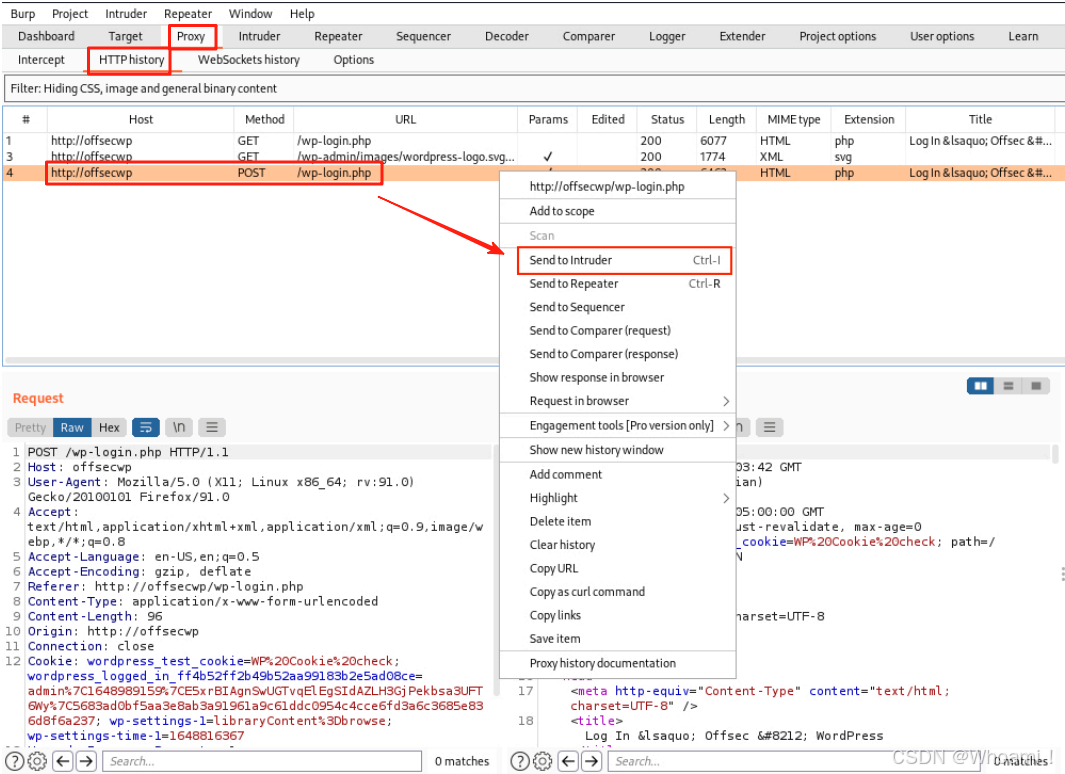This screenshot has height=774, width=1065.
Task: Click the Request panel search field
Action: [262, 761]
